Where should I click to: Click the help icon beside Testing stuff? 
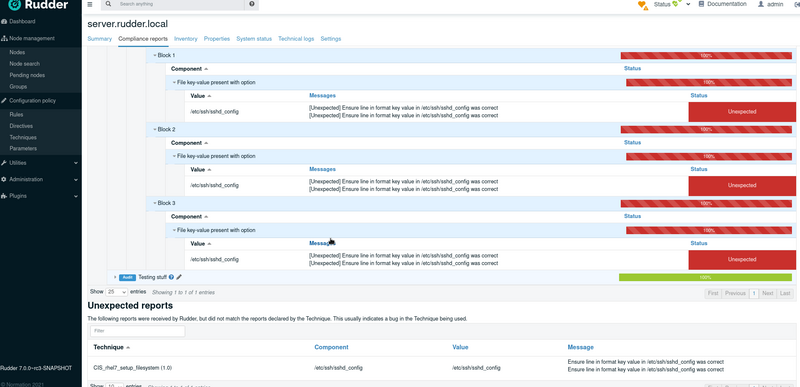(x=171, y=277)
